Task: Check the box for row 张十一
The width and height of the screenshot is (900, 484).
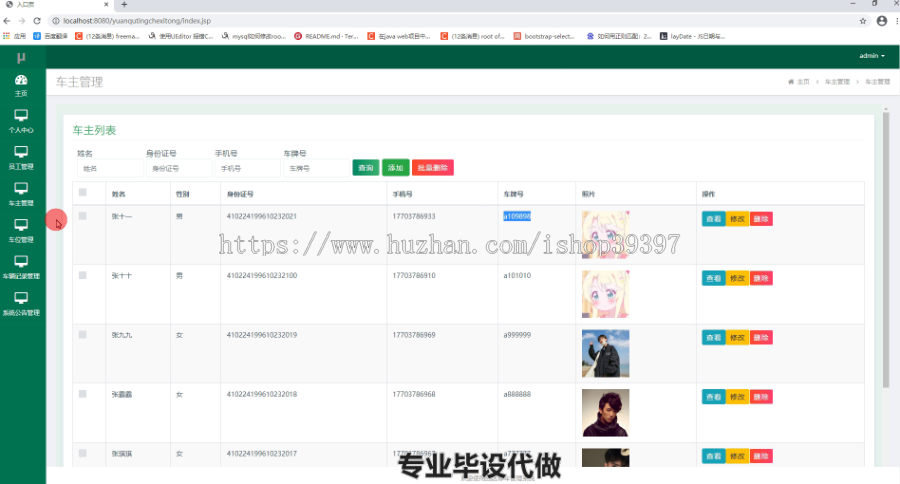Action: pyautogui.click(x=83, y=216)
